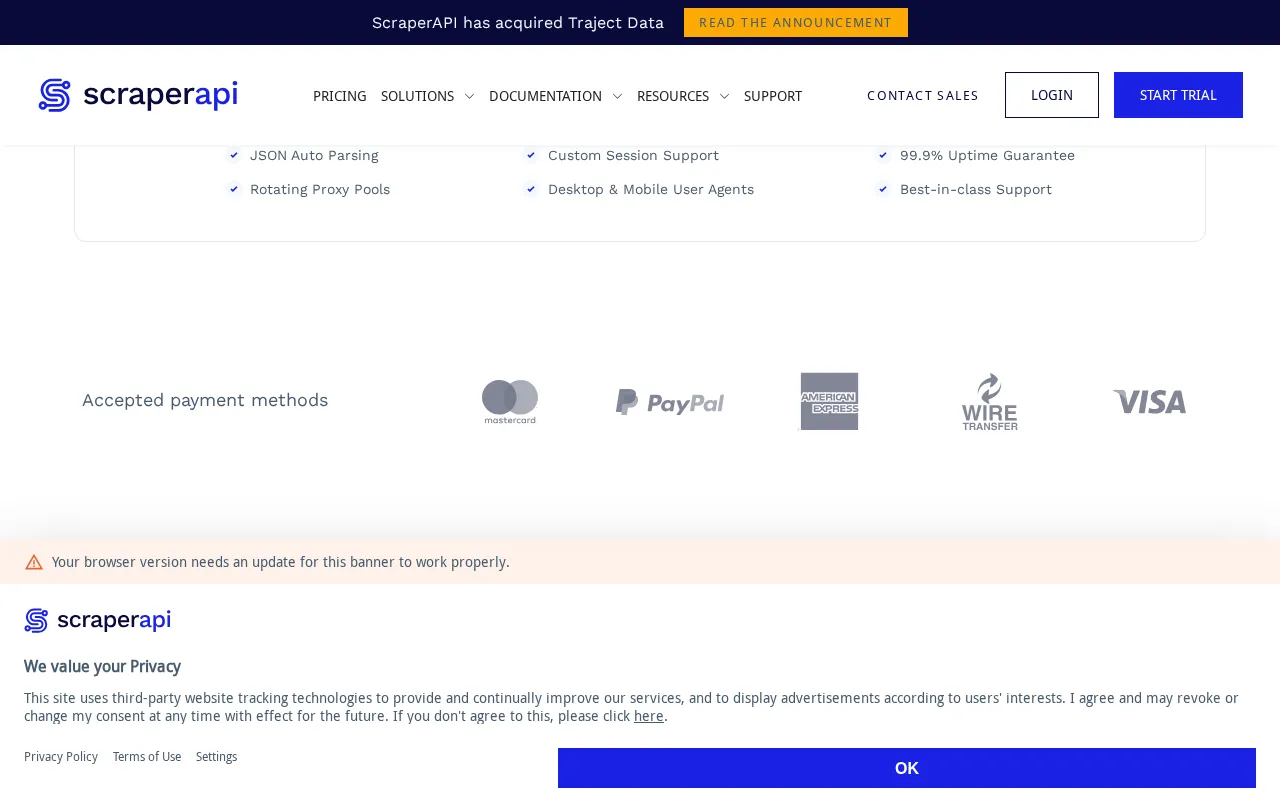This screenshot has width=1280, height=800.
Task: Click 'Accepted payment methods' text
Action: pyautogui.click(x=205, y=400)
